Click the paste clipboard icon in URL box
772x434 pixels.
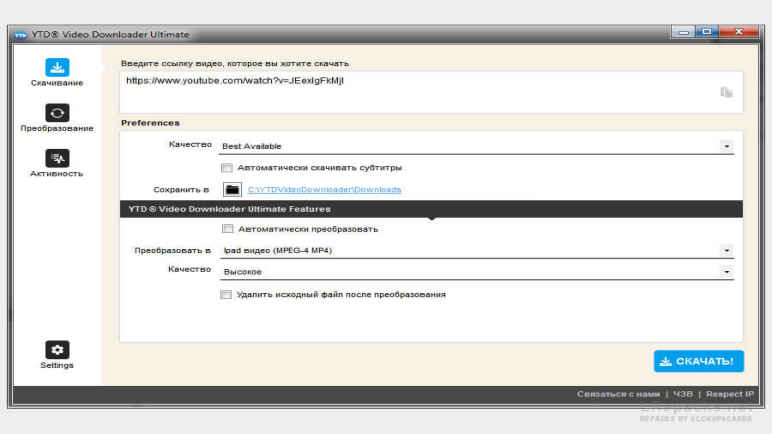pos(726,92)
